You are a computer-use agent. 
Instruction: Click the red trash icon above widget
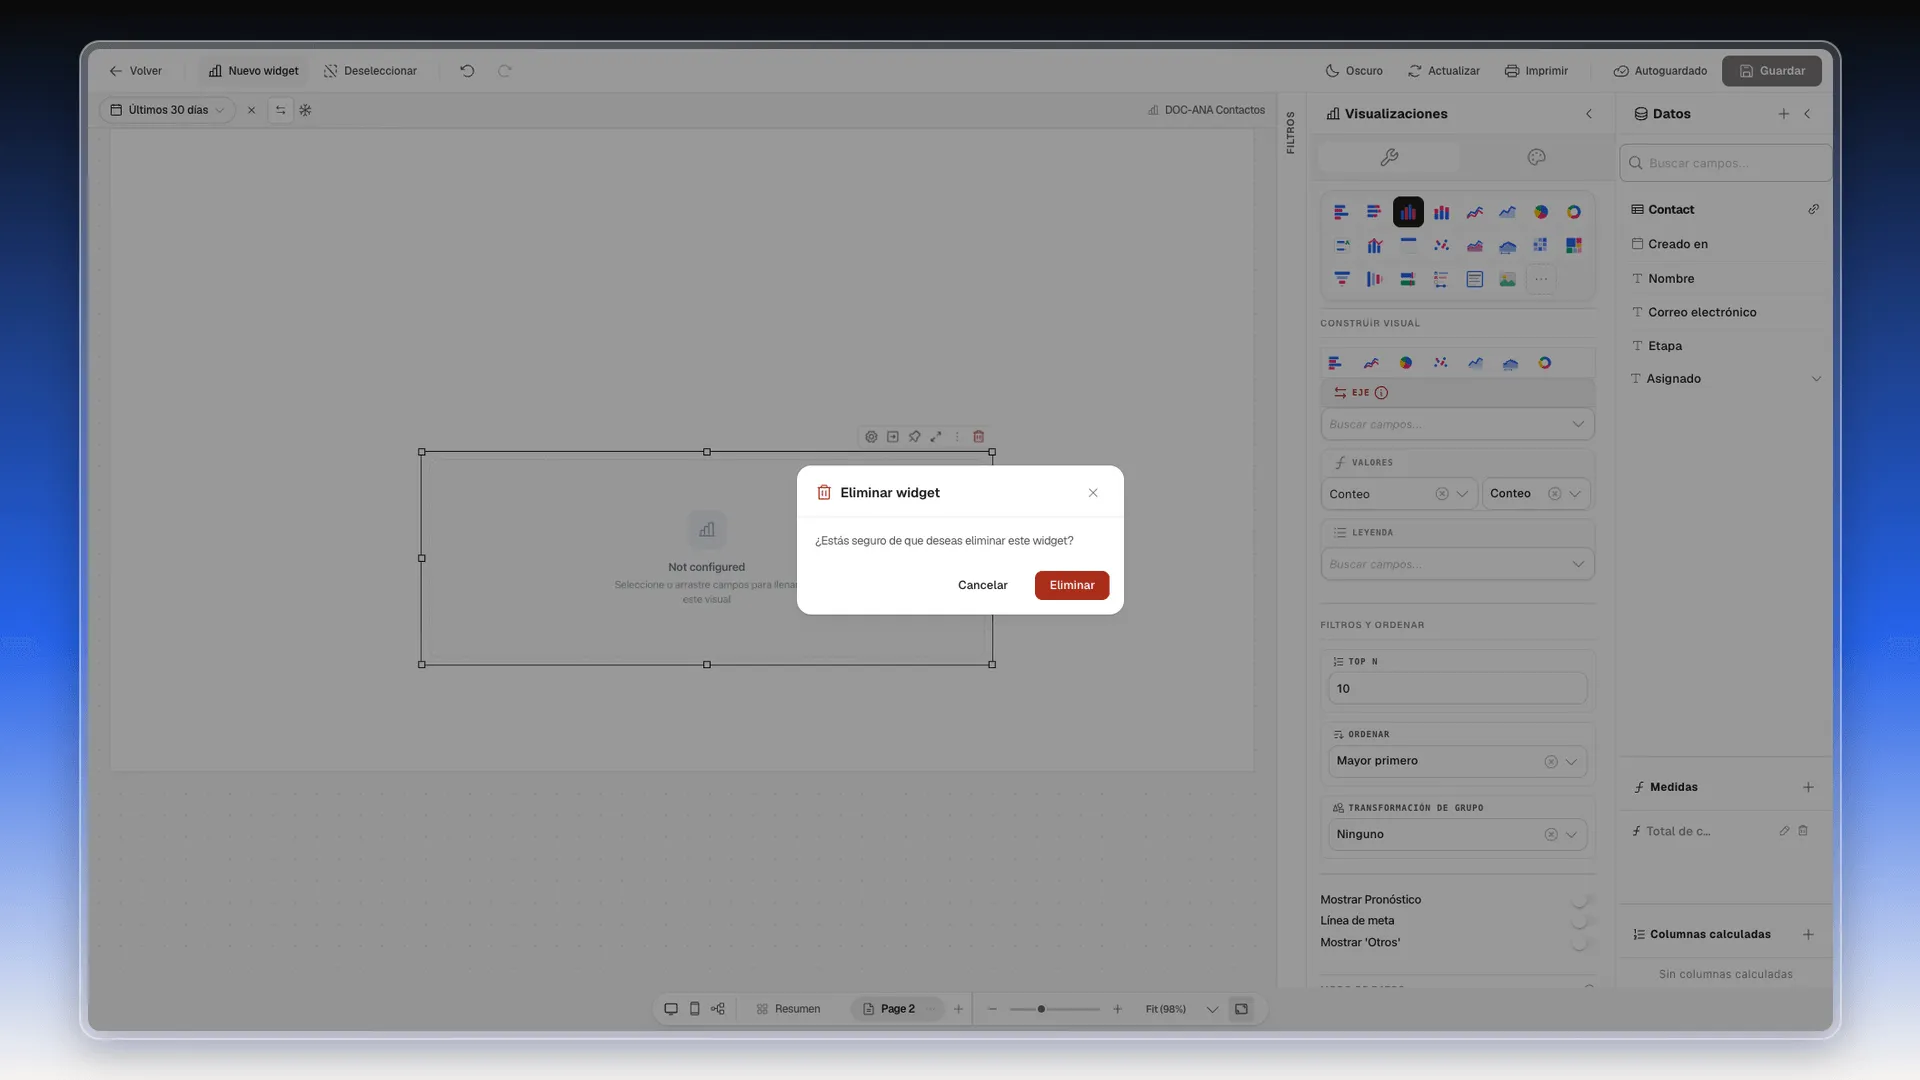978,437
